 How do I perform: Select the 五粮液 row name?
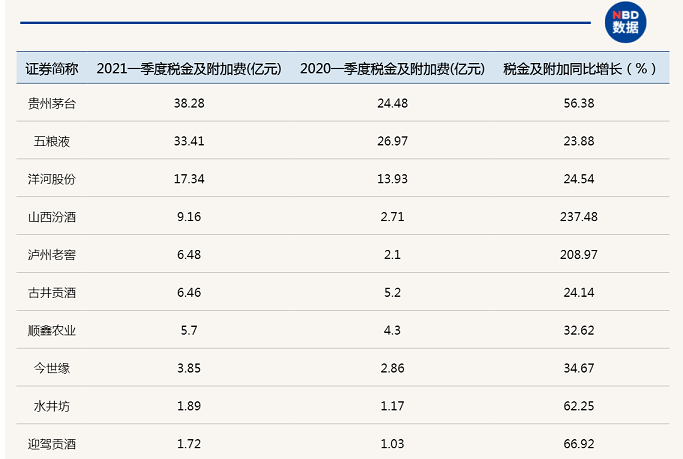click(x=52, y=142)
